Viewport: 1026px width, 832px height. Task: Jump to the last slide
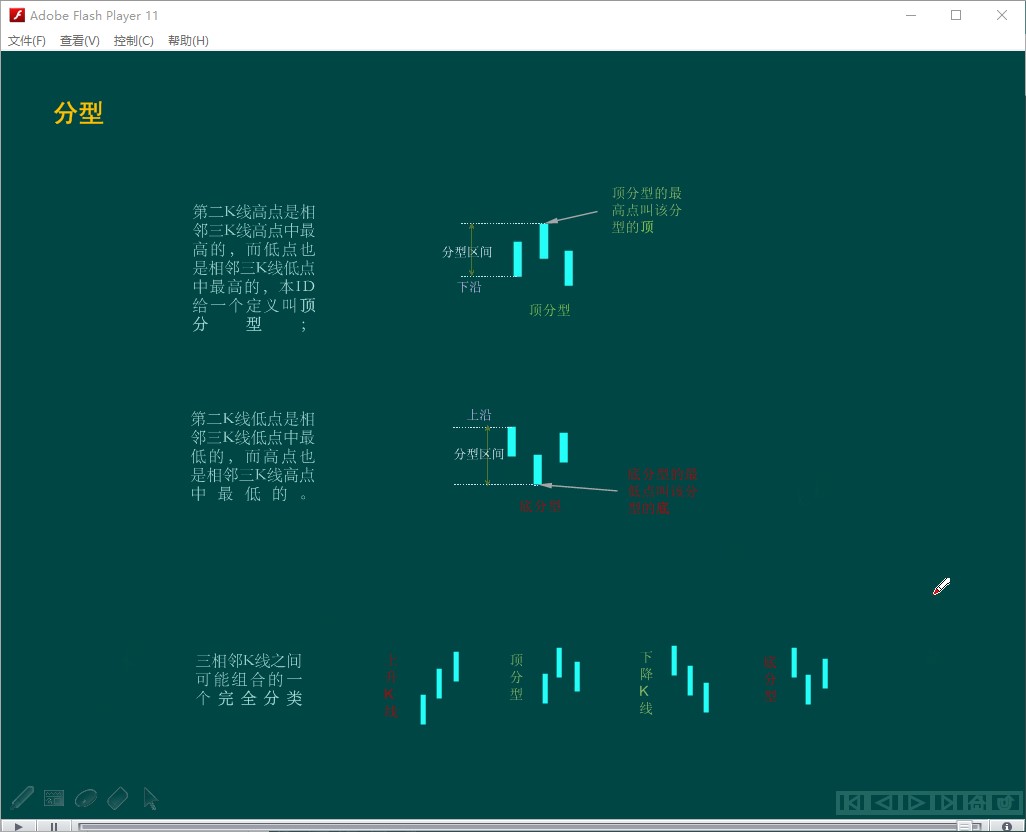pos(947,802)
